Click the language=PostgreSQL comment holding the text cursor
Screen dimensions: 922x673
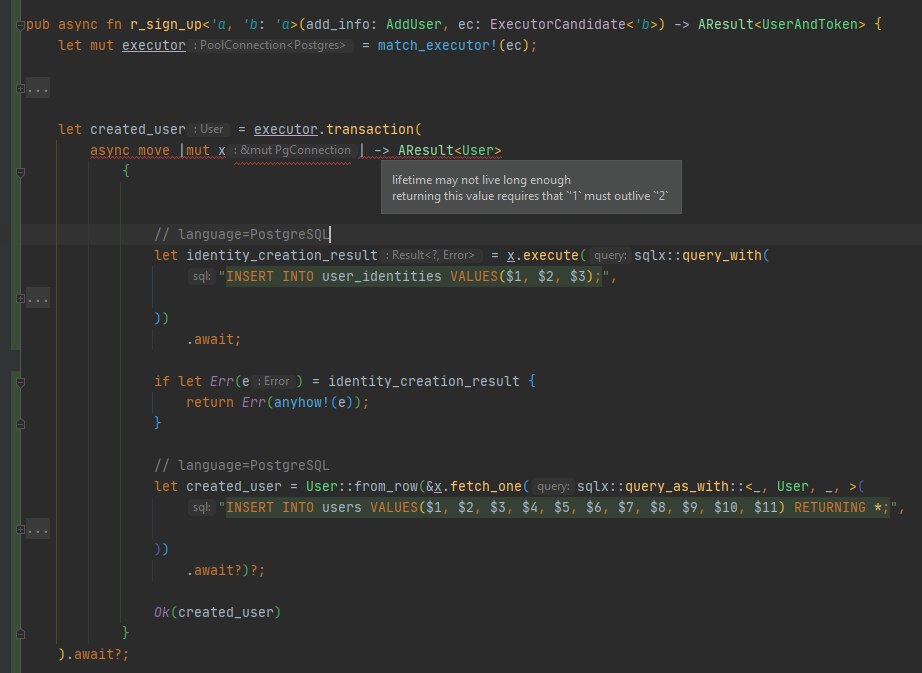(x=242, y=235)
